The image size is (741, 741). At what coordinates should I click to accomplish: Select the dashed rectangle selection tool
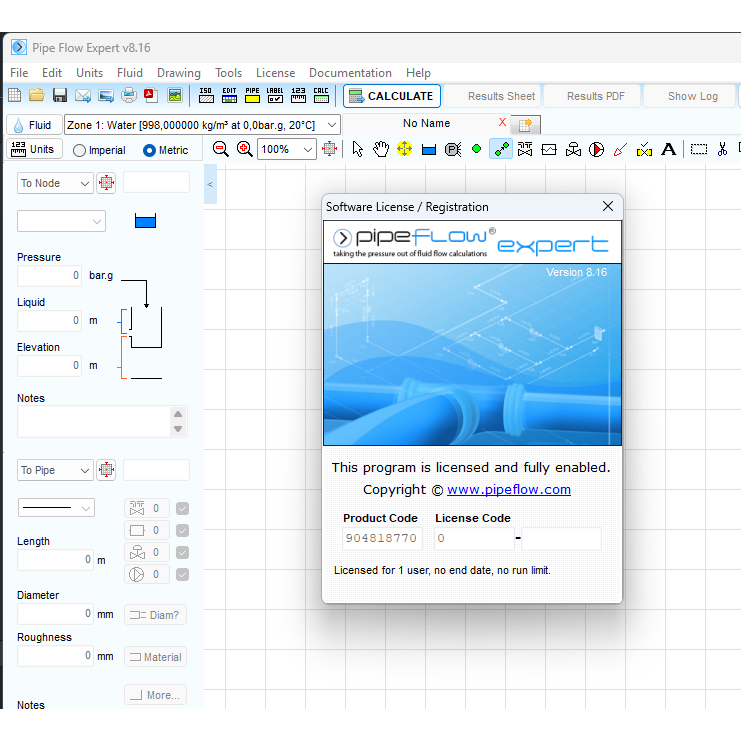click(x=698, y=149)
